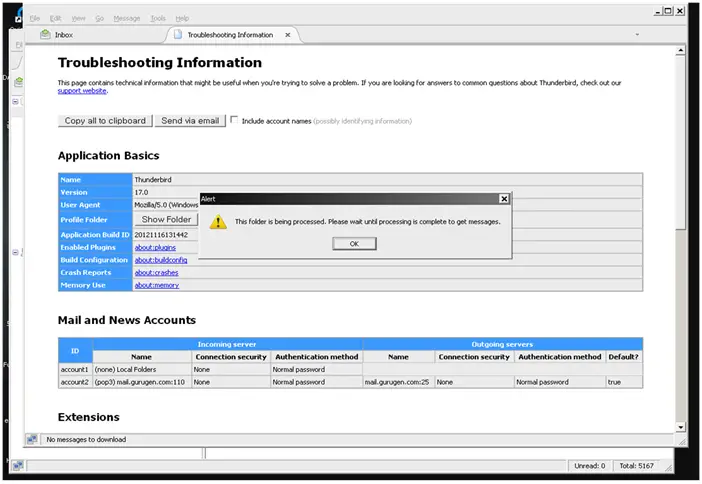Screen dimensions: 702x484
Task: Click mail.gurugen.com:25 outgoing server cell
Action: pos(398,382)
